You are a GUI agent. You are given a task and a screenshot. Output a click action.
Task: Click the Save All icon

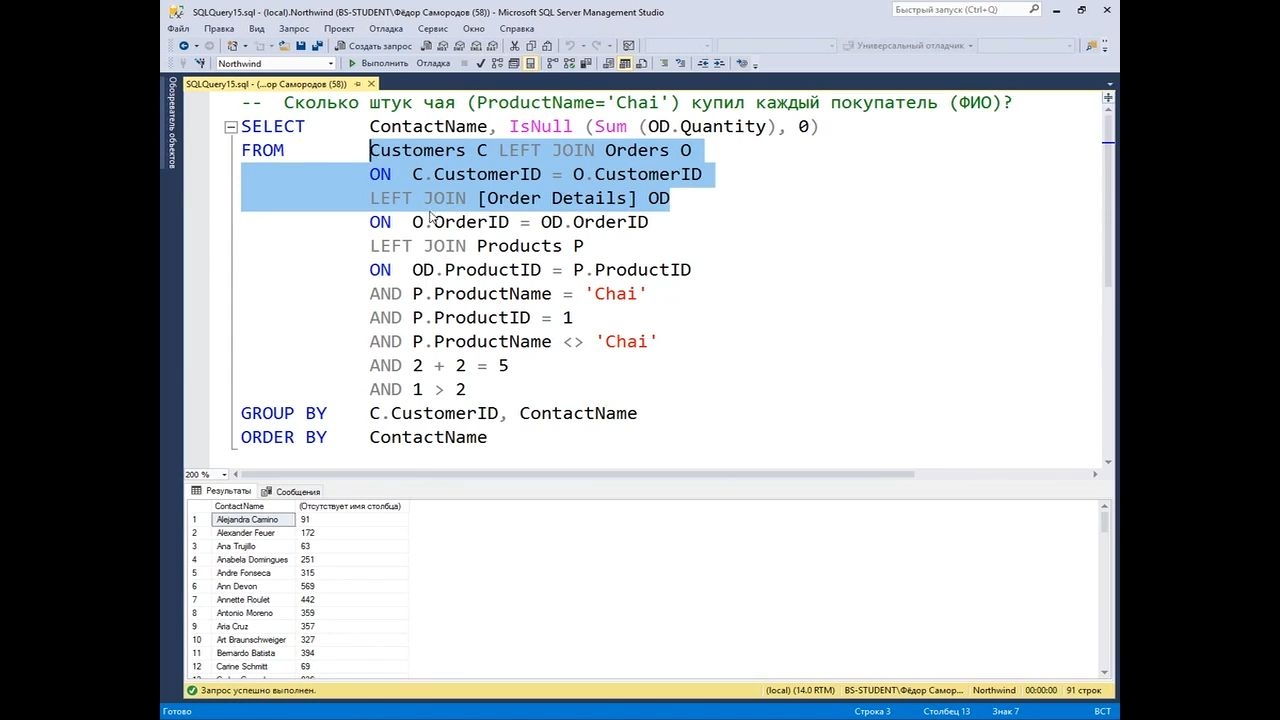click(x=318, y=46)
